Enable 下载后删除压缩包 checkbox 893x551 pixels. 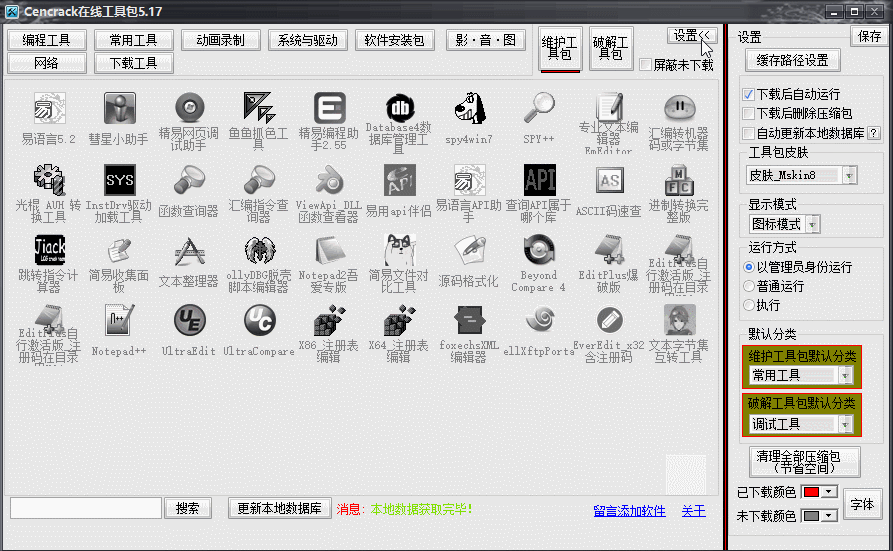[748, 113]
